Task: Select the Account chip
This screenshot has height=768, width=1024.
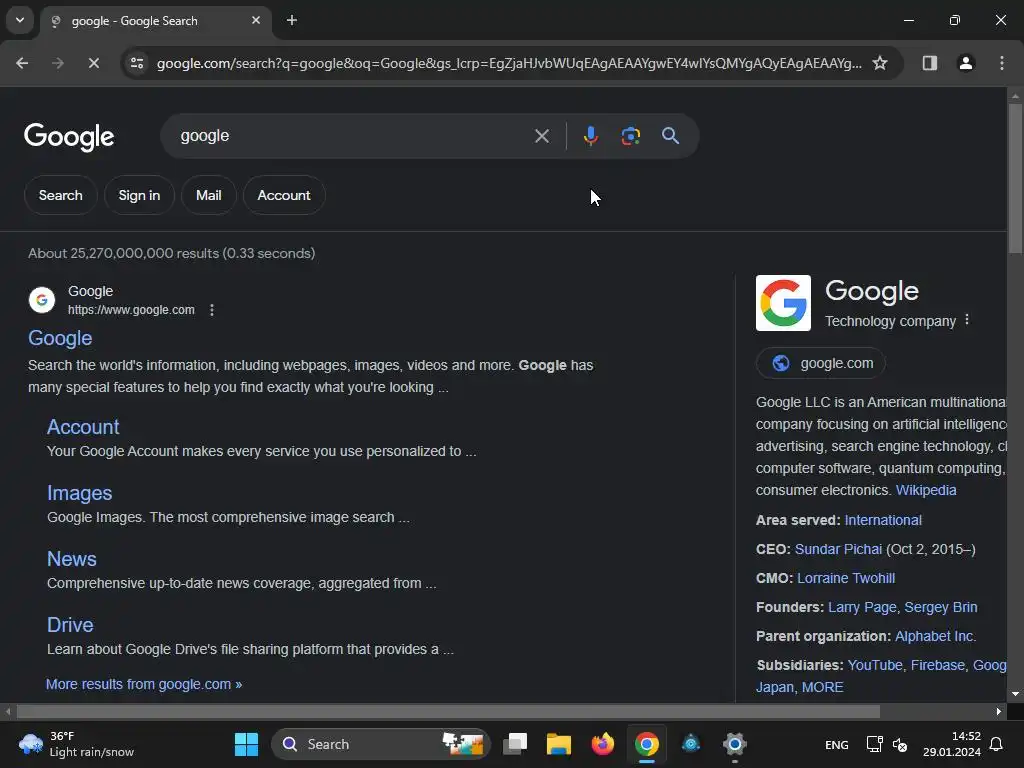Action: coord(284,195)
